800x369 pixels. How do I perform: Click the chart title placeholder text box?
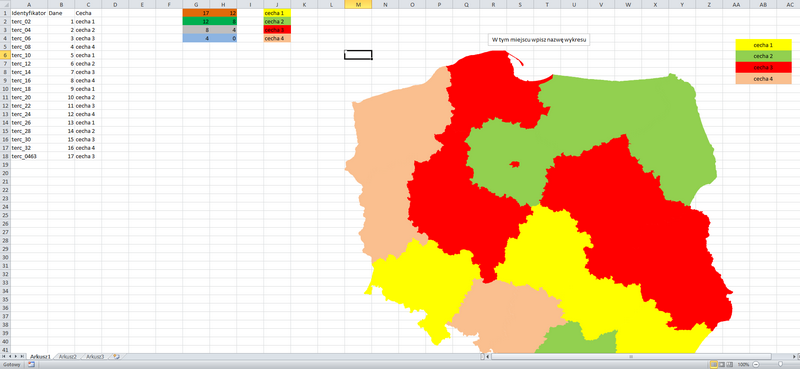[x=538, y=39]
